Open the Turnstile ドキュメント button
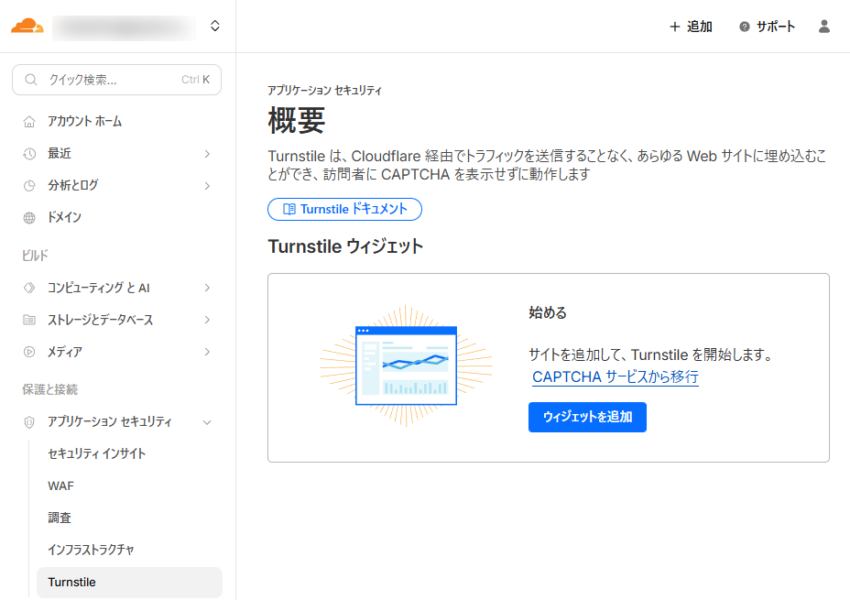This screenshot has width=850, height=600. 345,209
